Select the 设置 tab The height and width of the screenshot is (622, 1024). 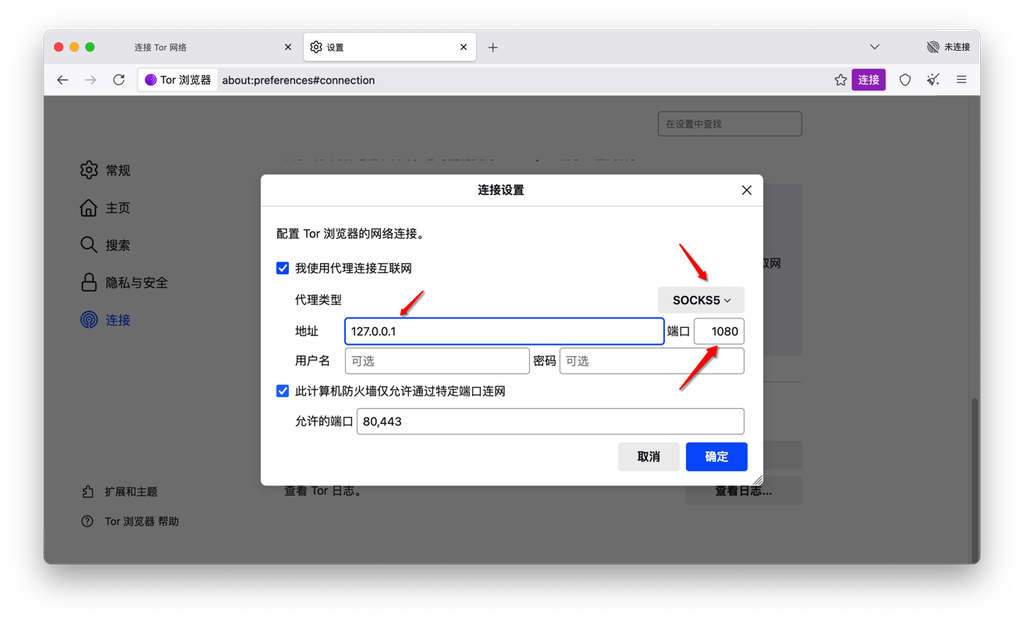390,47
